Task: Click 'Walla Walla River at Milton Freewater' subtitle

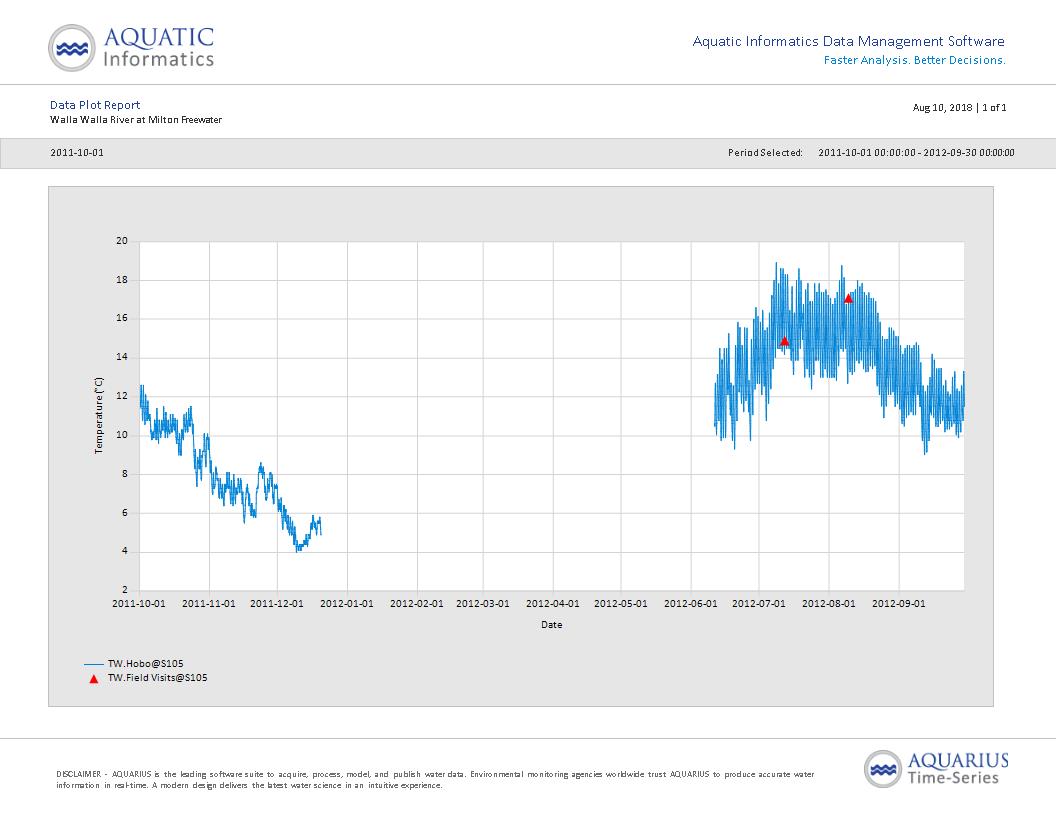Action: click(x=136, y=120)
